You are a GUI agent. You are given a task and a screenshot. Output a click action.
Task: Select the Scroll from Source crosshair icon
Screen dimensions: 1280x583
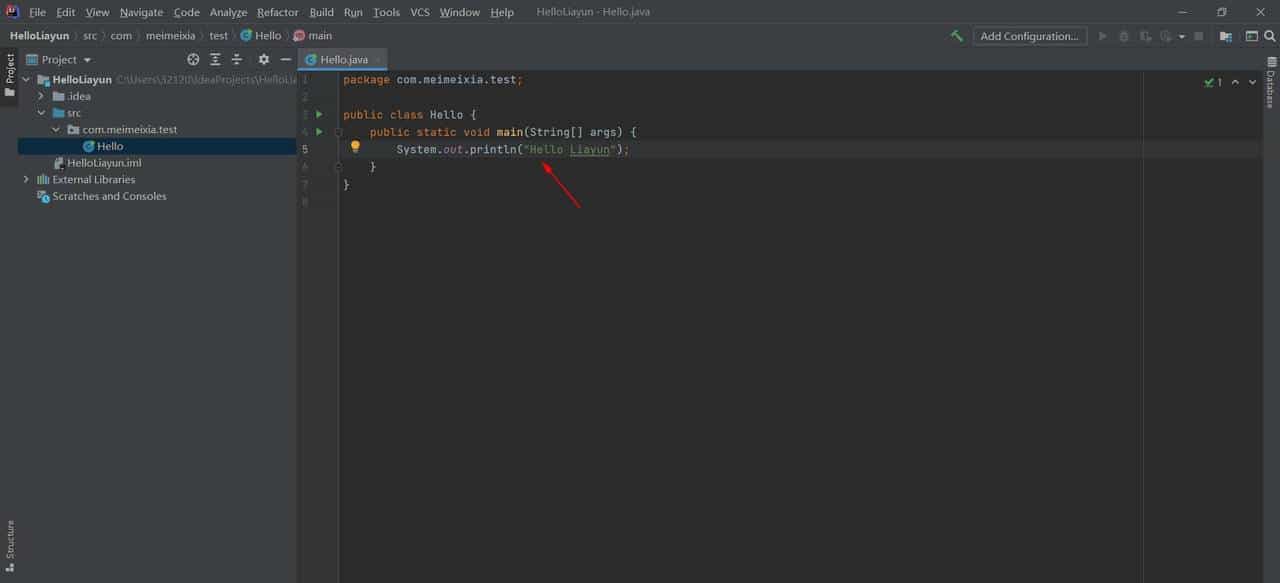tap(193, 59)
